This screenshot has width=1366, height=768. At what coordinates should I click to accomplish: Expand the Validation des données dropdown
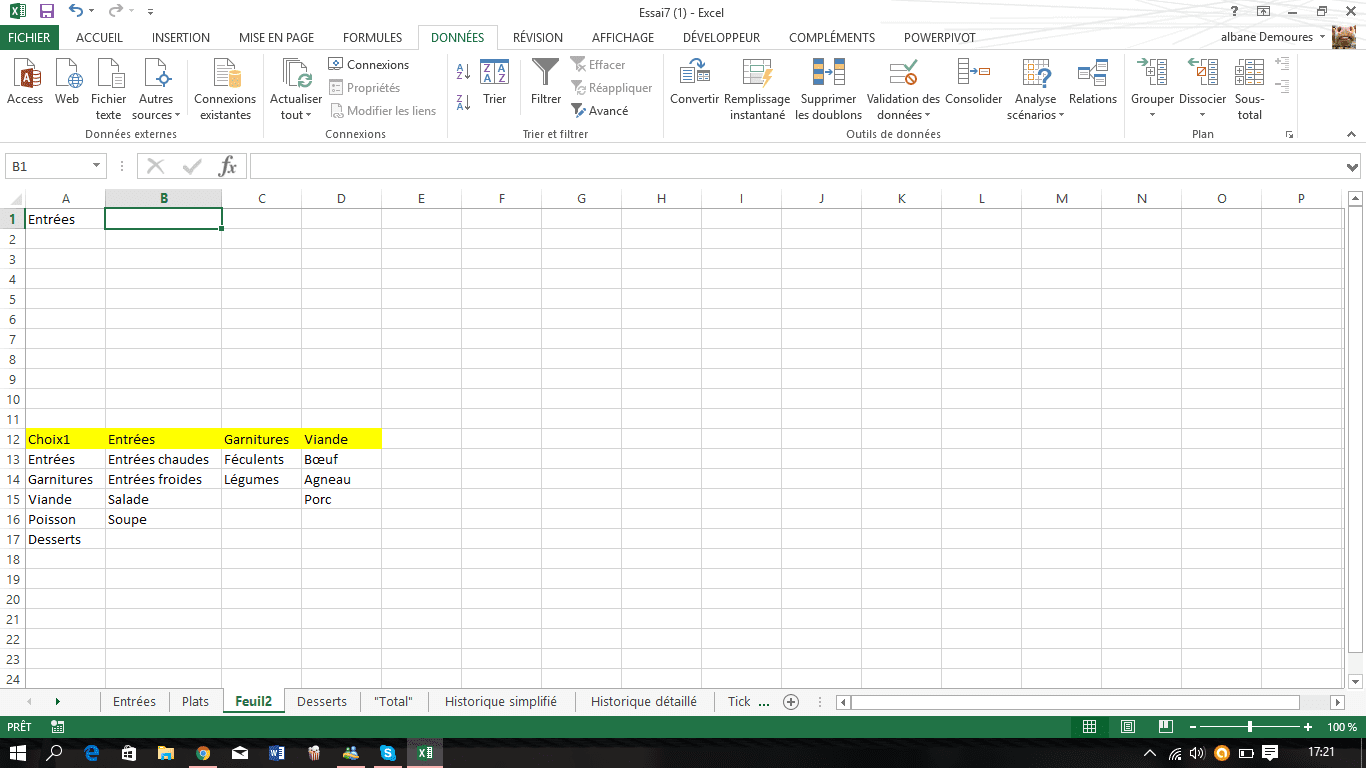(927, 116)
